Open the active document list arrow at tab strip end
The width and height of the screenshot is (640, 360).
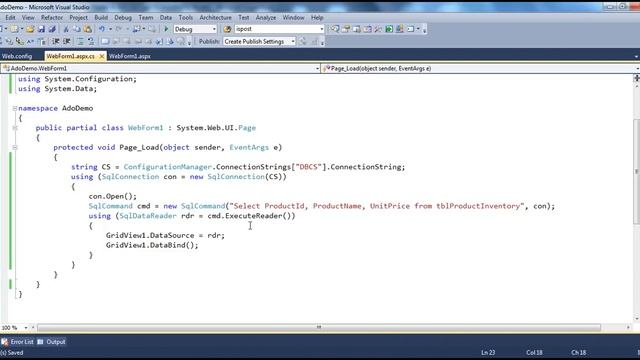(x=636, y=56)
